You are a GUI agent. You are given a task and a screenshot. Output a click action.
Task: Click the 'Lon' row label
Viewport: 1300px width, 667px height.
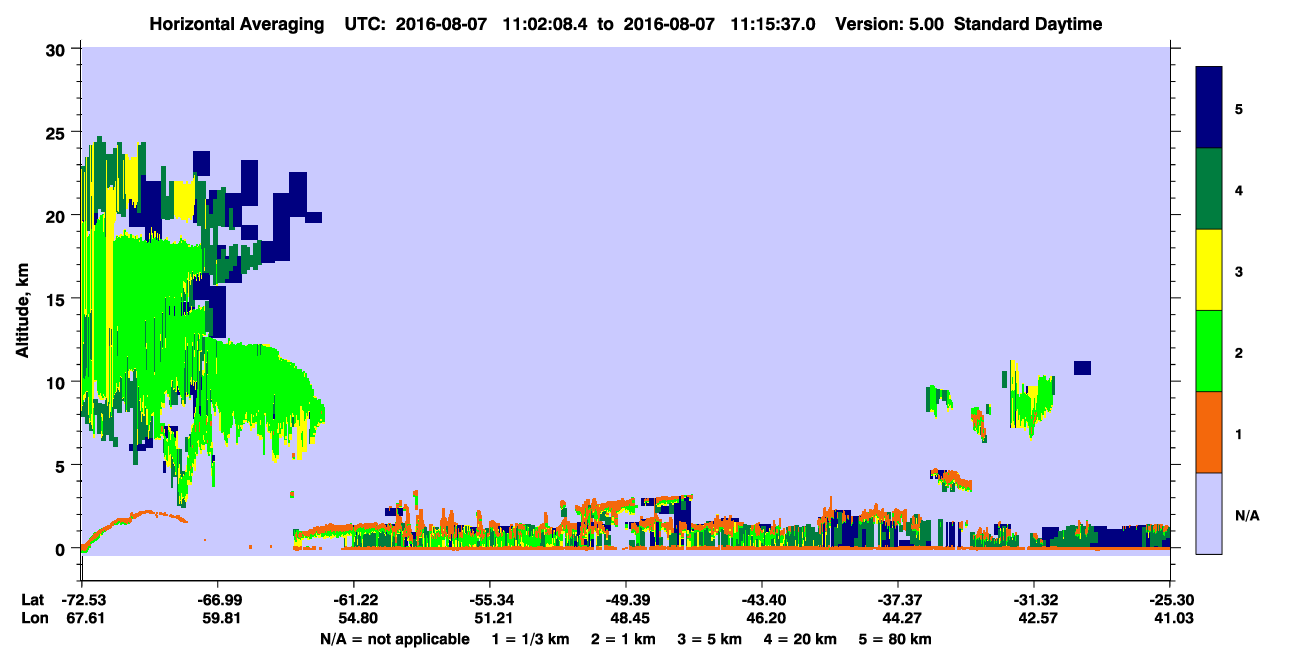pos(34,618)
